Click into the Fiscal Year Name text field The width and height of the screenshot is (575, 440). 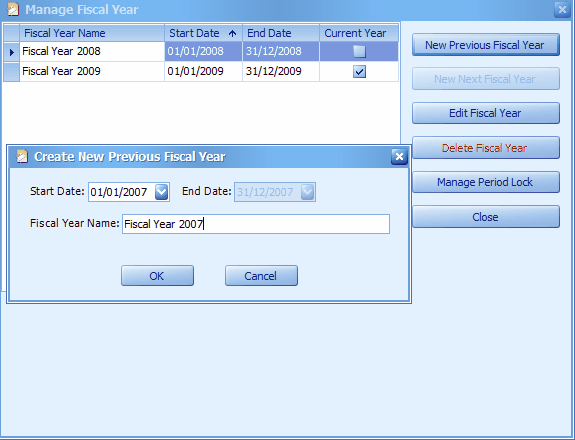click(256, 224)
